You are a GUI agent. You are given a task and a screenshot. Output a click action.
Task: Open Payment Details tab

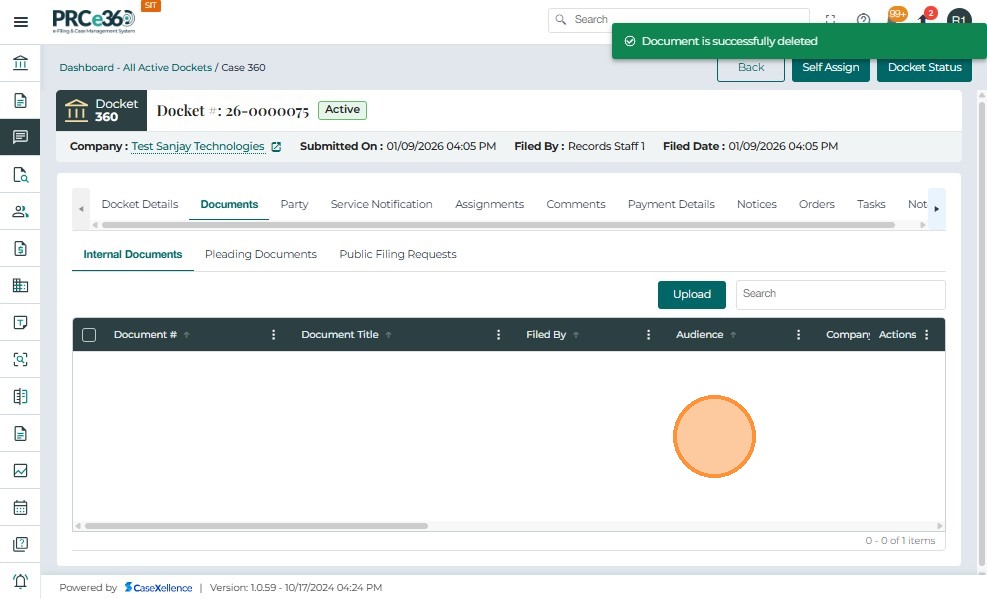[671, 204]
